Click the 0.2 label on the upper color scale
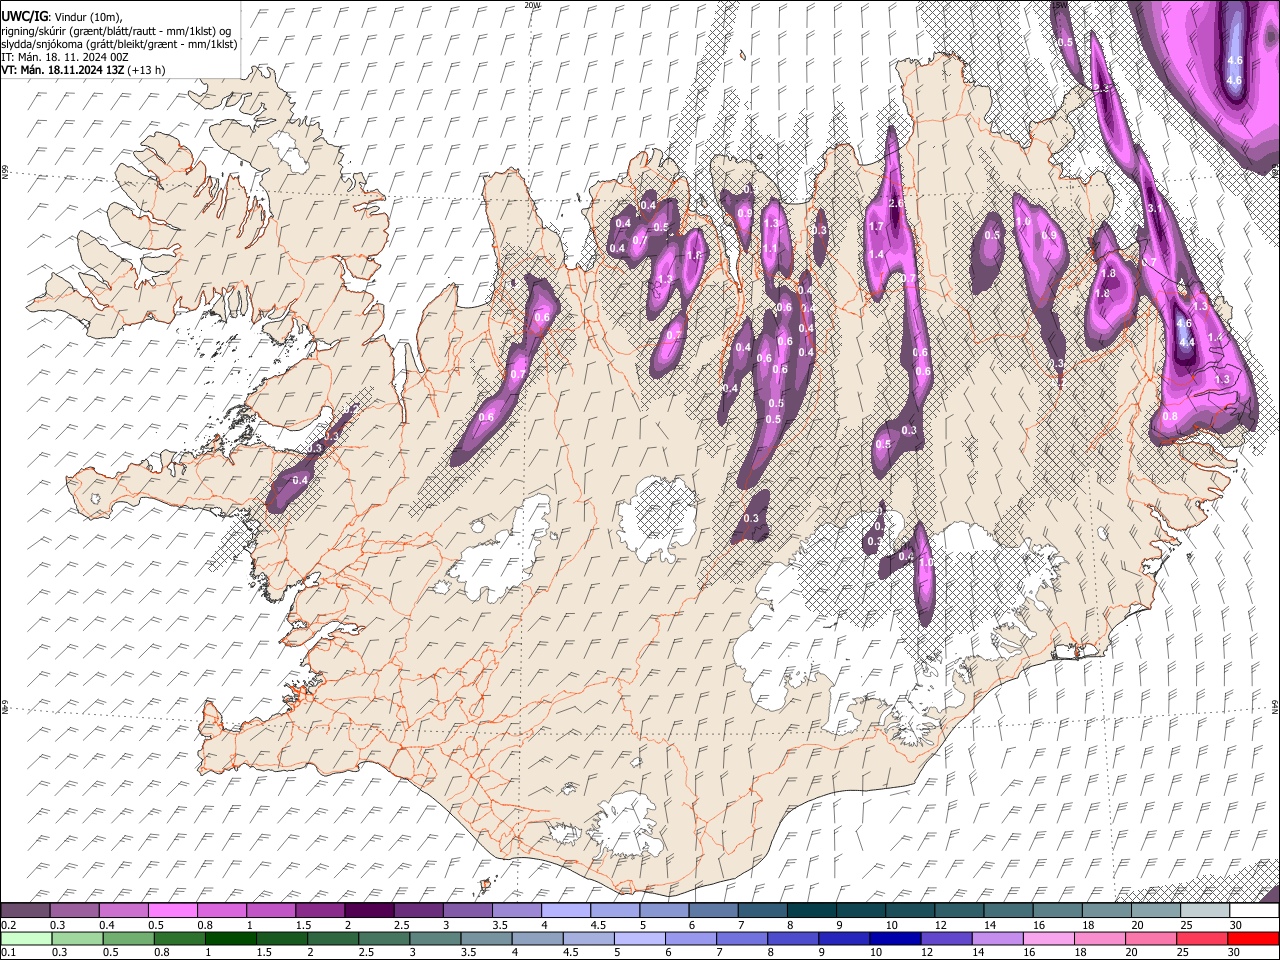 point(9,925)
